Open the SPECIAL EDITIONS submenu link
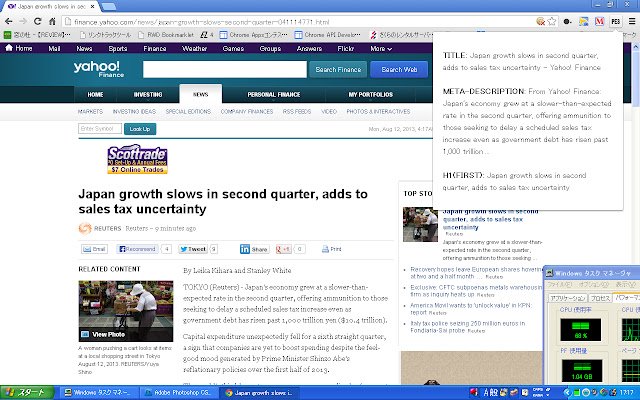 coord(188,111)
